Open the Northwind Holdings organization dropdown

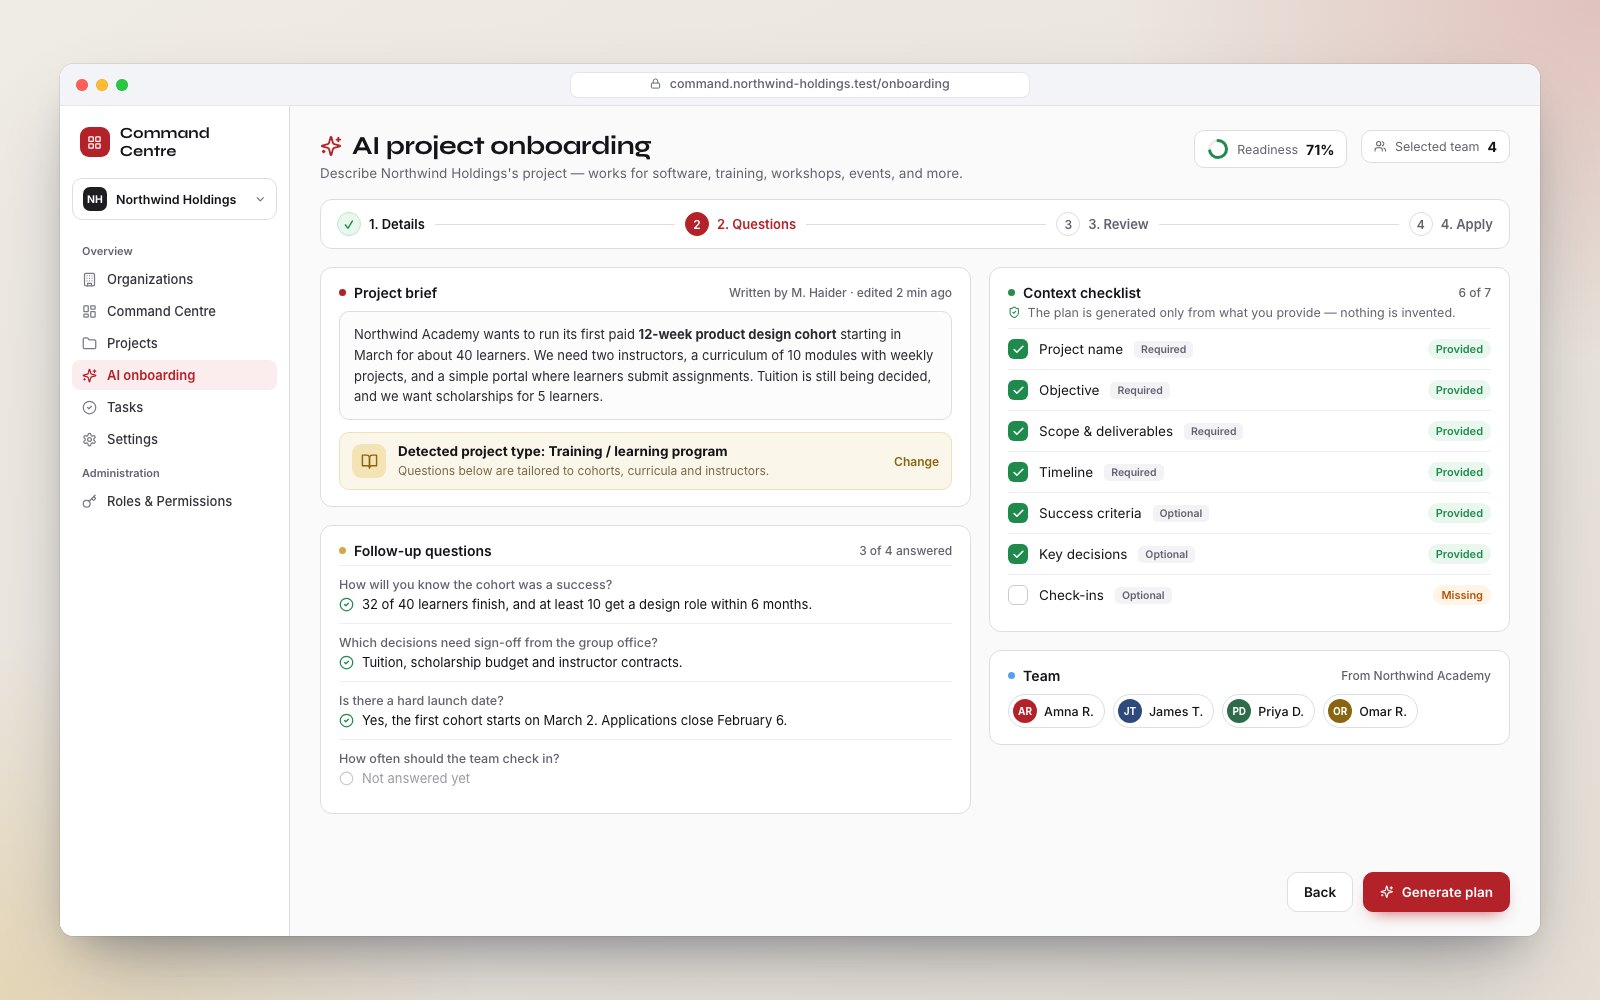coord(174,199)
